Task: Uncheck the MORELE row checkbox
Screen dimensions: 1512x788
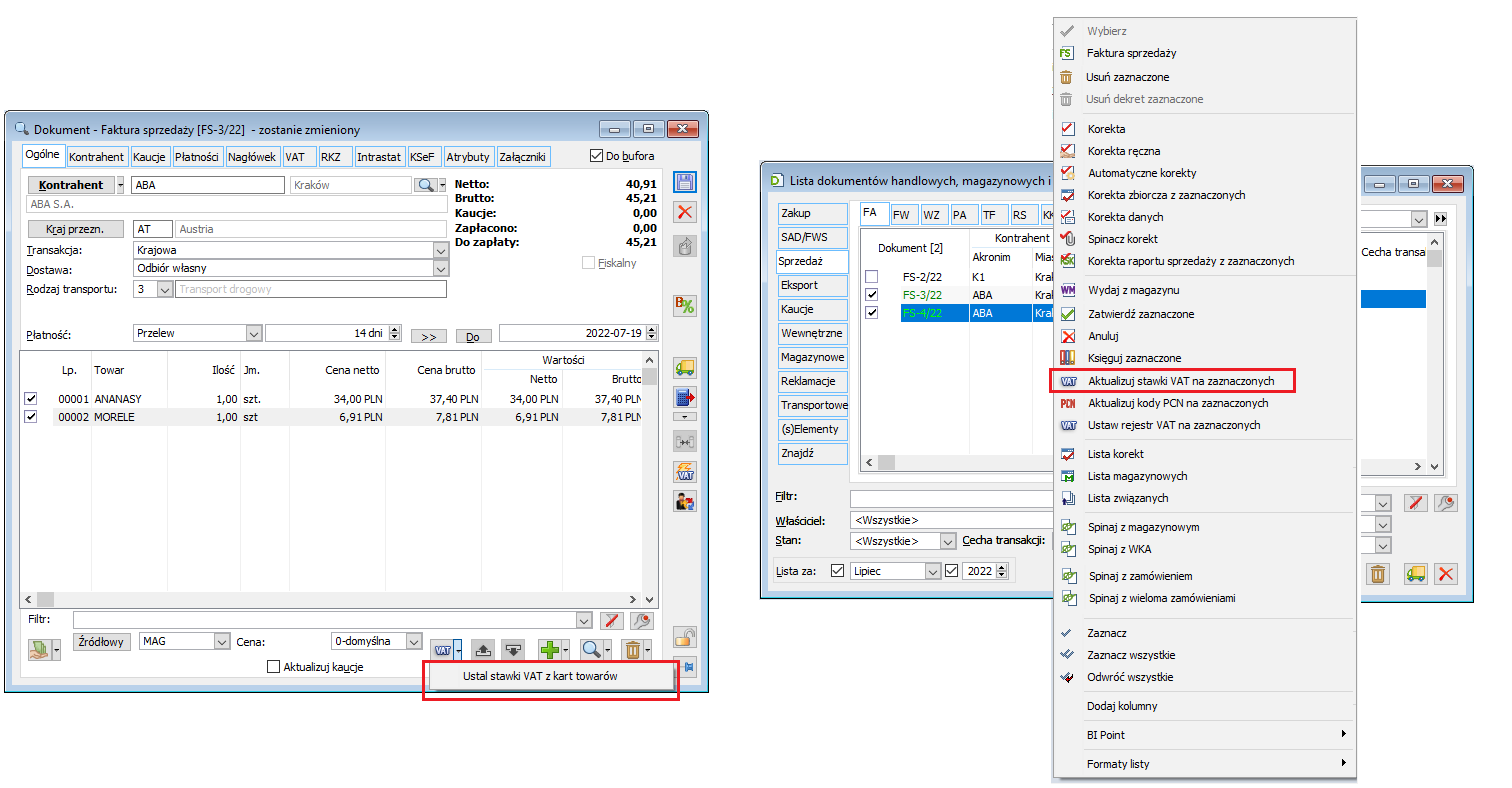Action: [x=31, y=417]
